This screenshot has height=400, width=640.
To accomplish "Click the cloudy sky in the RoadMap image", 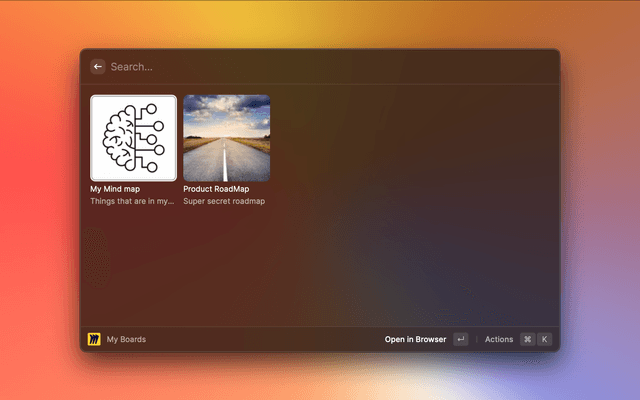I will pos(226,112).
